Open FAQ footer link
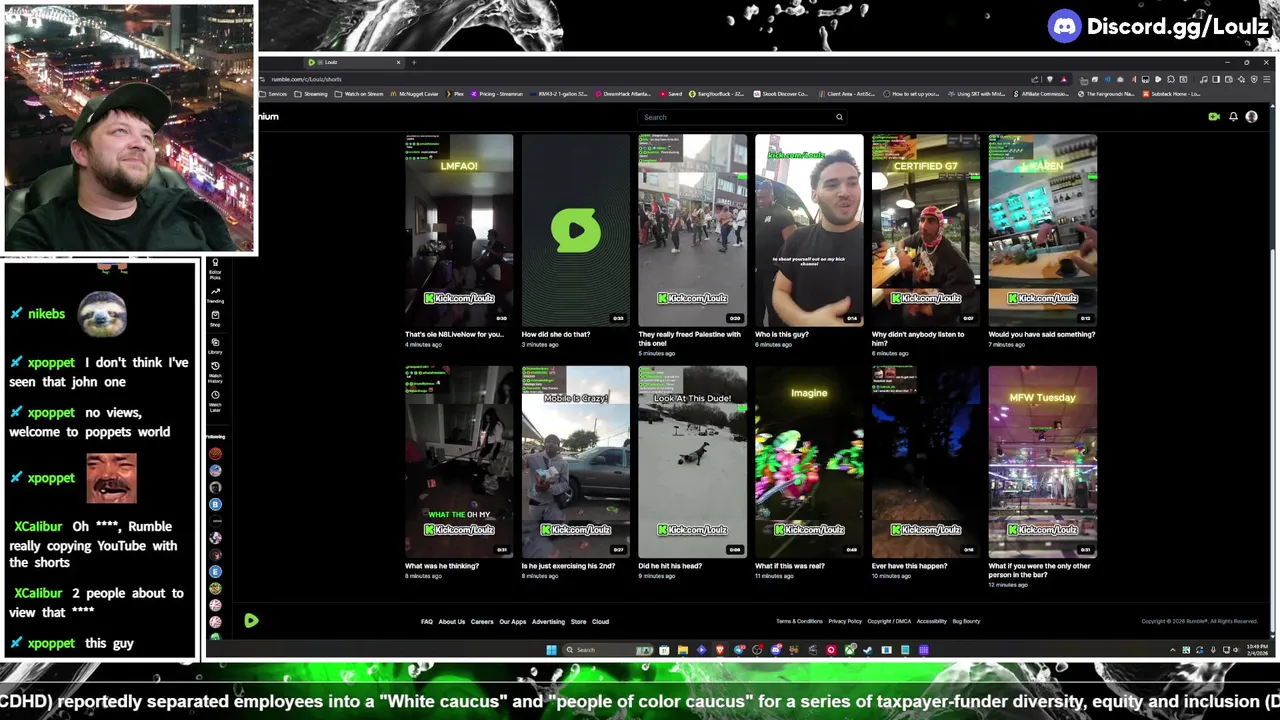Viewport: 1280px width, 720px height. coord(427,622)
